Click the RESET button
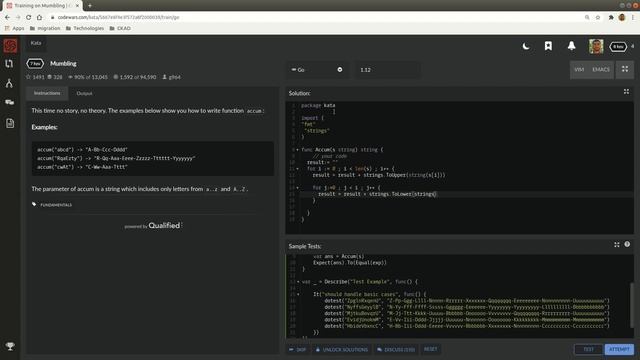640x360 pixels. [x=430, y=349]
